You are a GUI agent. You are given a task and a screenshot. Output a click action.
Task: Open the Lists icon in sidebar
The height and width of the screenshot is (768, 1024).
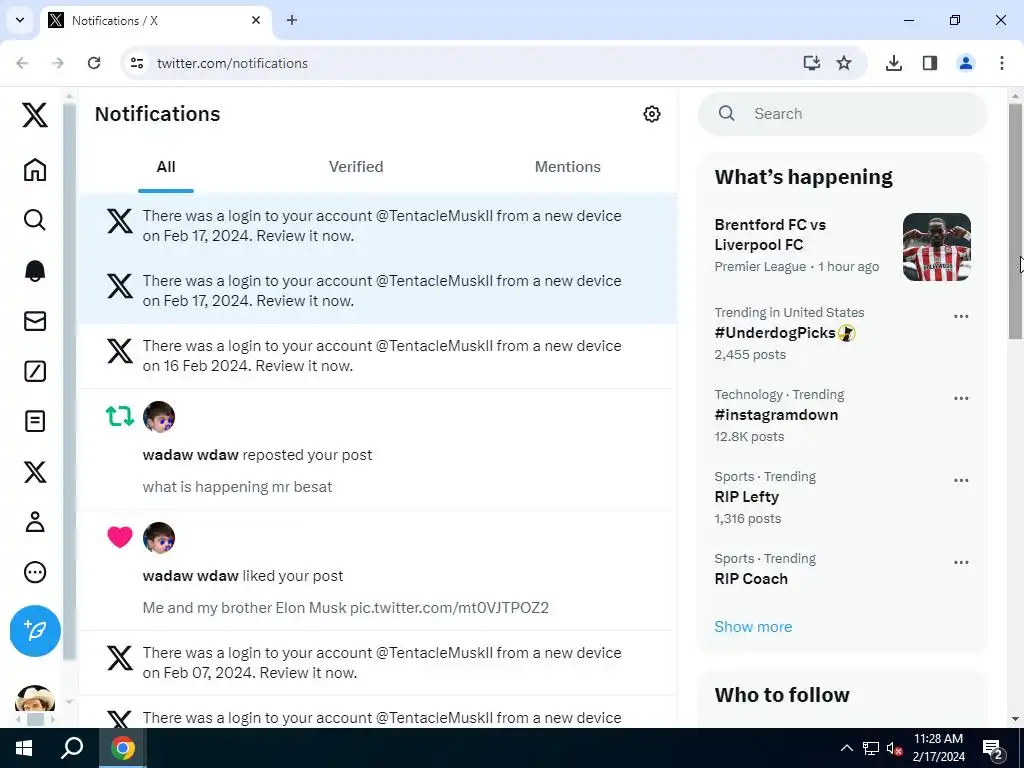click(35, 421)
